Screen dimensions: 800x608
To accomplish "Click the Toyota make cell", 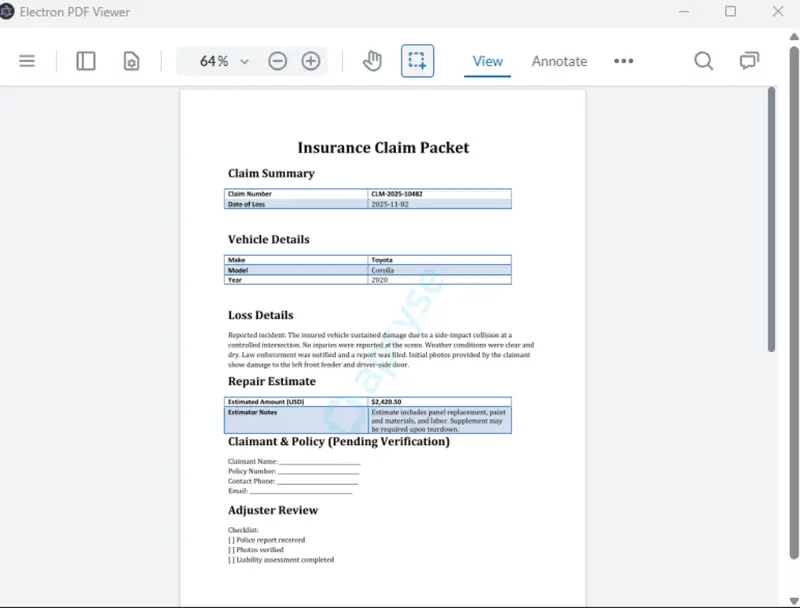I will click(439, 260).
